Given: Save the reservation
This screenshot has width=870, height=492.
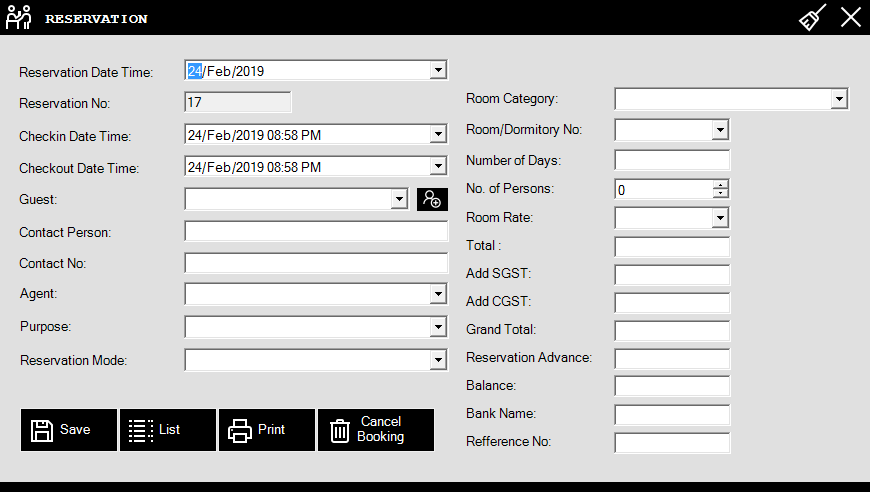Looking at the screenshot, I should pos(69,430).
